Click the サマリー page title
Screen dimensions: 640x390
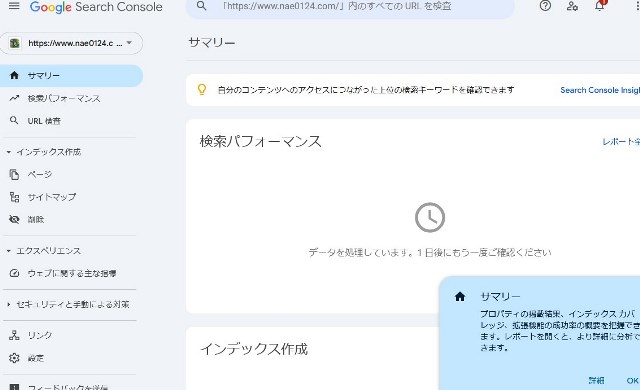[211, 43]
